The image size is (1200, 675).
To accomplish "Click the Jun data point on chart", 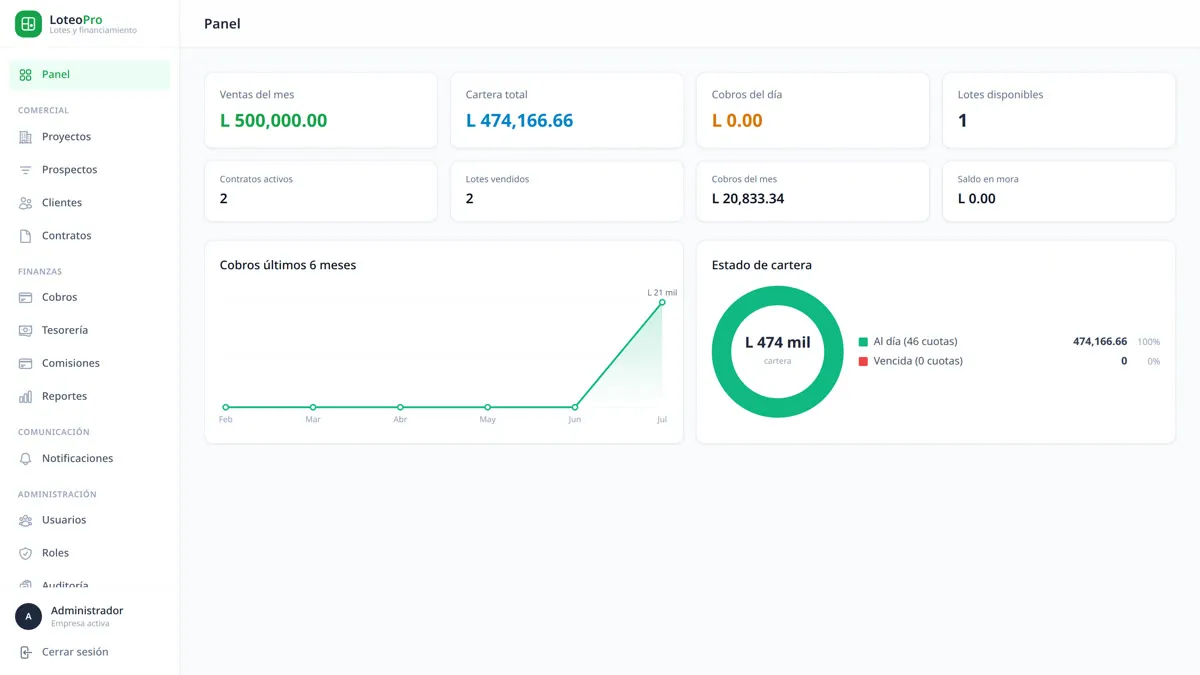I will (x=575, y=407).
